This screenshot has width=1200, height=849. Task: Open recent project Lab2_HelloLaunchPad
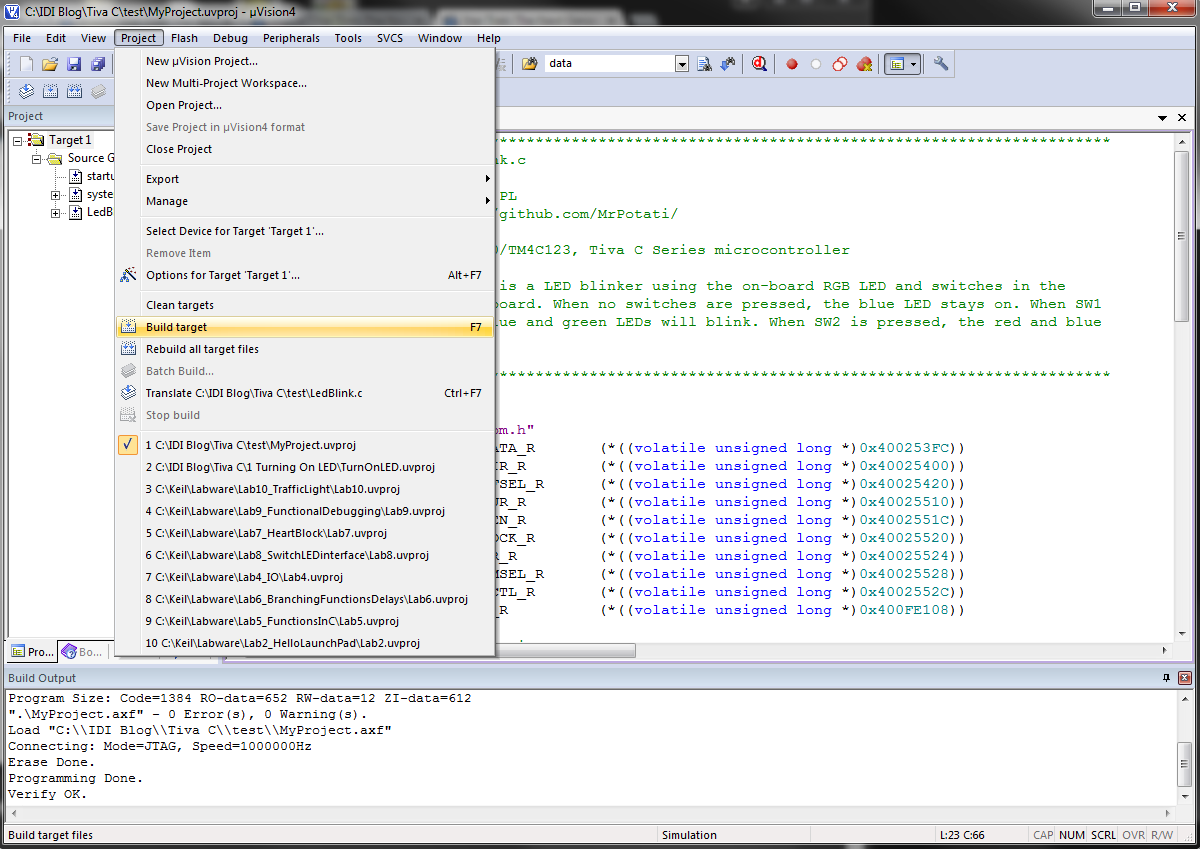[305, 643]
